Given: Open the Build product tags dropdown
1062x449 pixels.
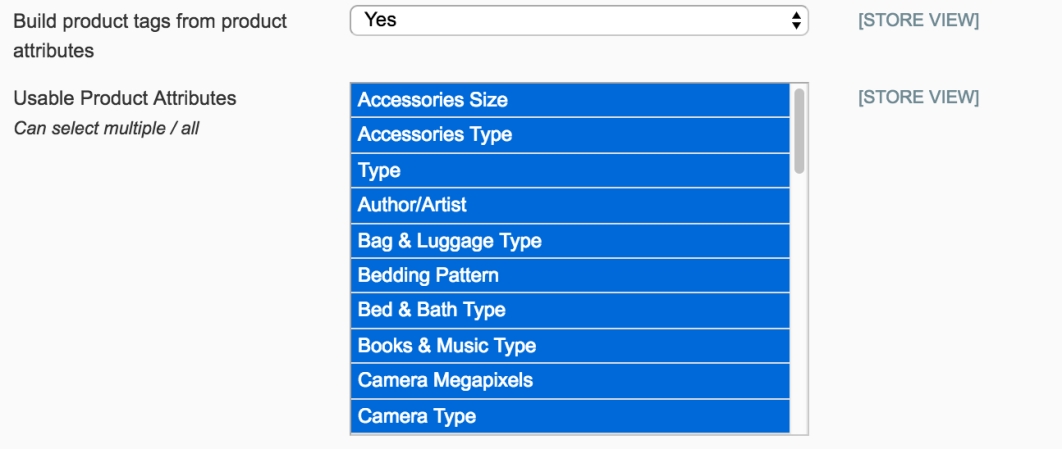Looking at the screenshot, I should [x=578, y=20].
